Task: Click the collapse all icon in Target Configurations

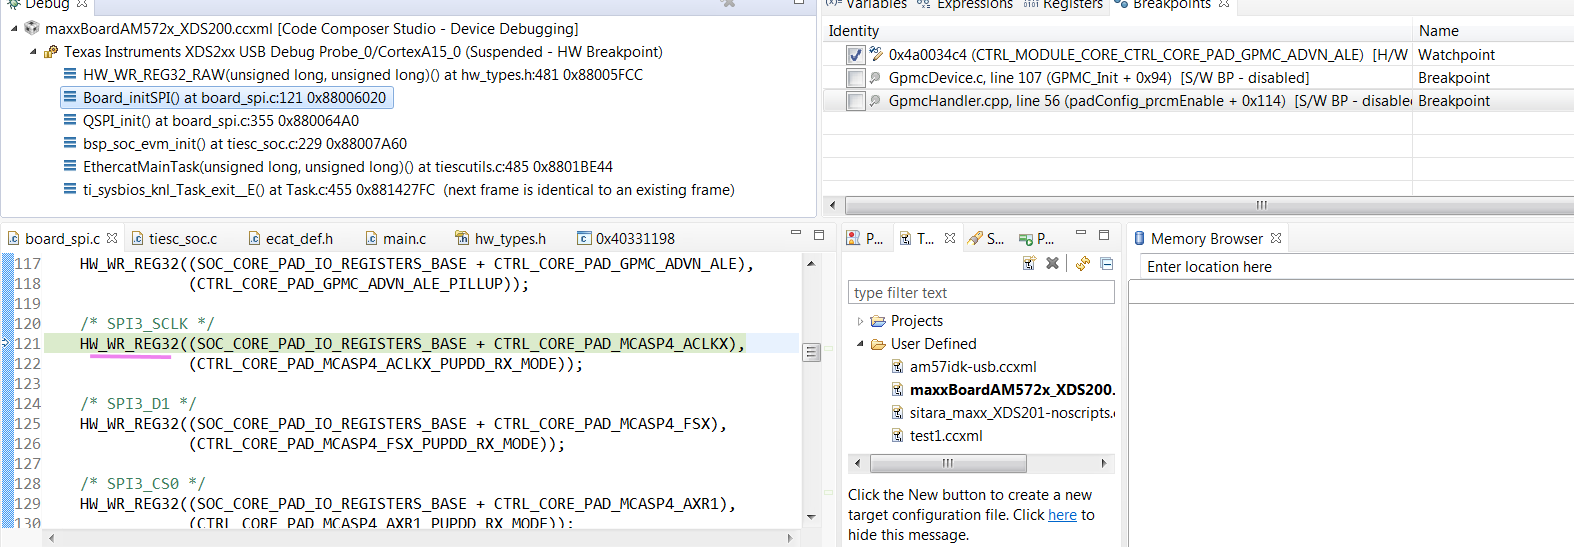Action: (x=1106, y=263)
